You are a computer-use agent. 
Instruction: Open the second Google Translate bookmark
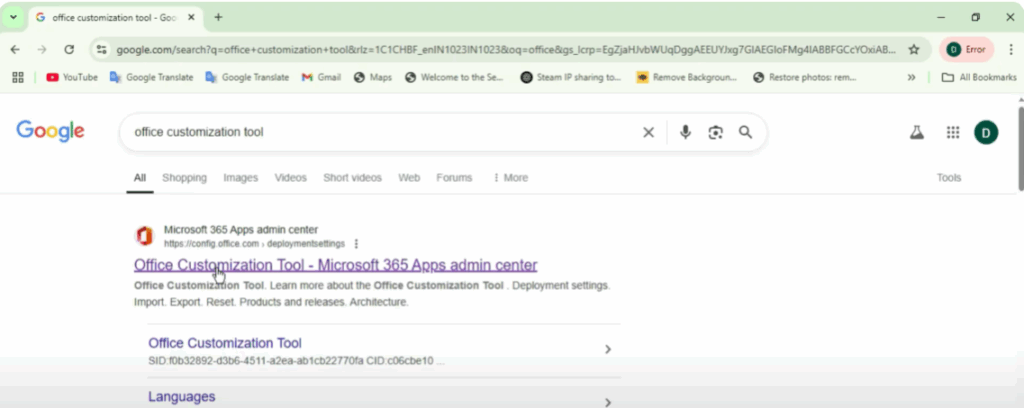pos(247,77)
